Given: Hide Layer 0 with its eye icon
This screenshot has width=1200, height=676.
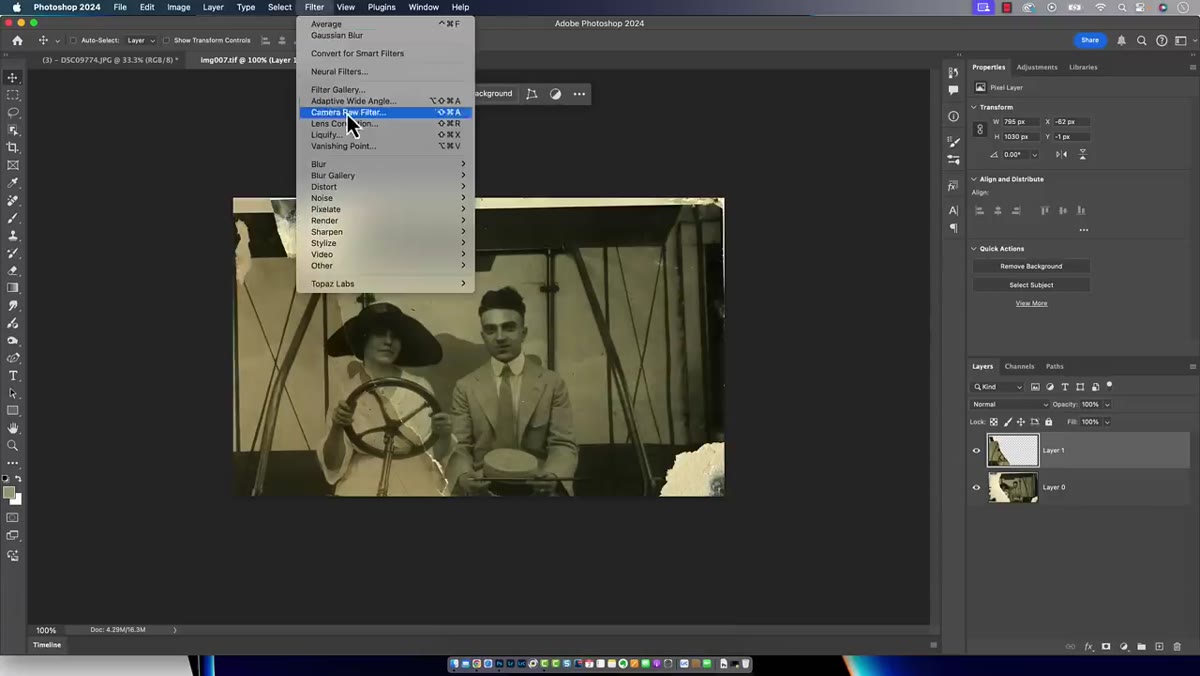Looking at the screenshot, I should click(x=977, y=487).
